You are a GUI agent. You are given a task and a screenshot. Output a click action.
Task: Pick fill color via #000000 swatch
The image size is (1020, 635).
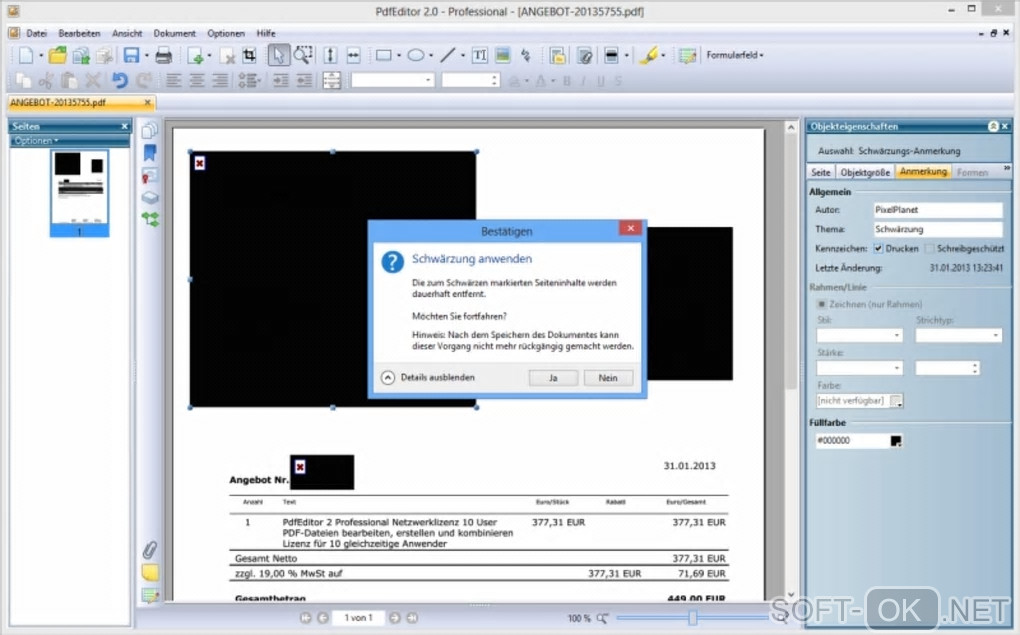pos(896,441)
